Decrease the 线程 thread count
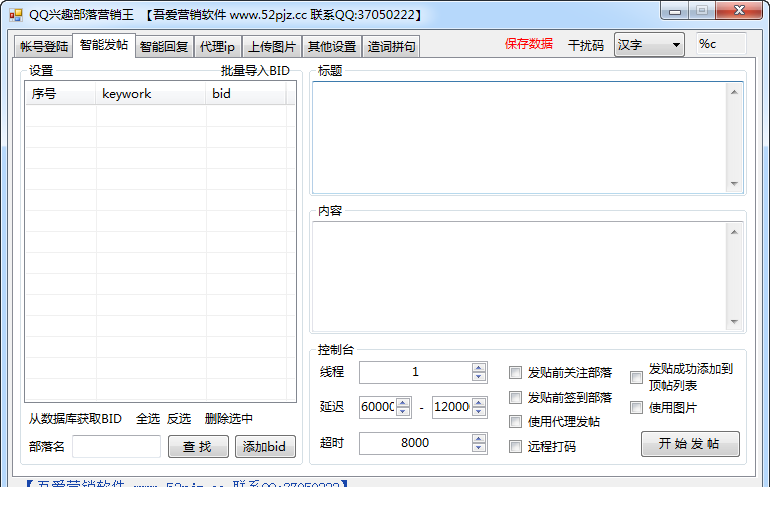770x510 pixels. coord(479,377)
